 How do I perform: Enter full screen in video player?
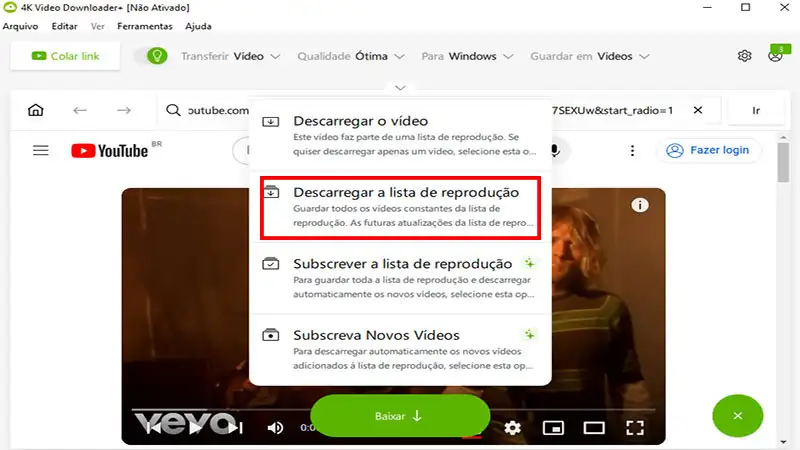[635, 428]
